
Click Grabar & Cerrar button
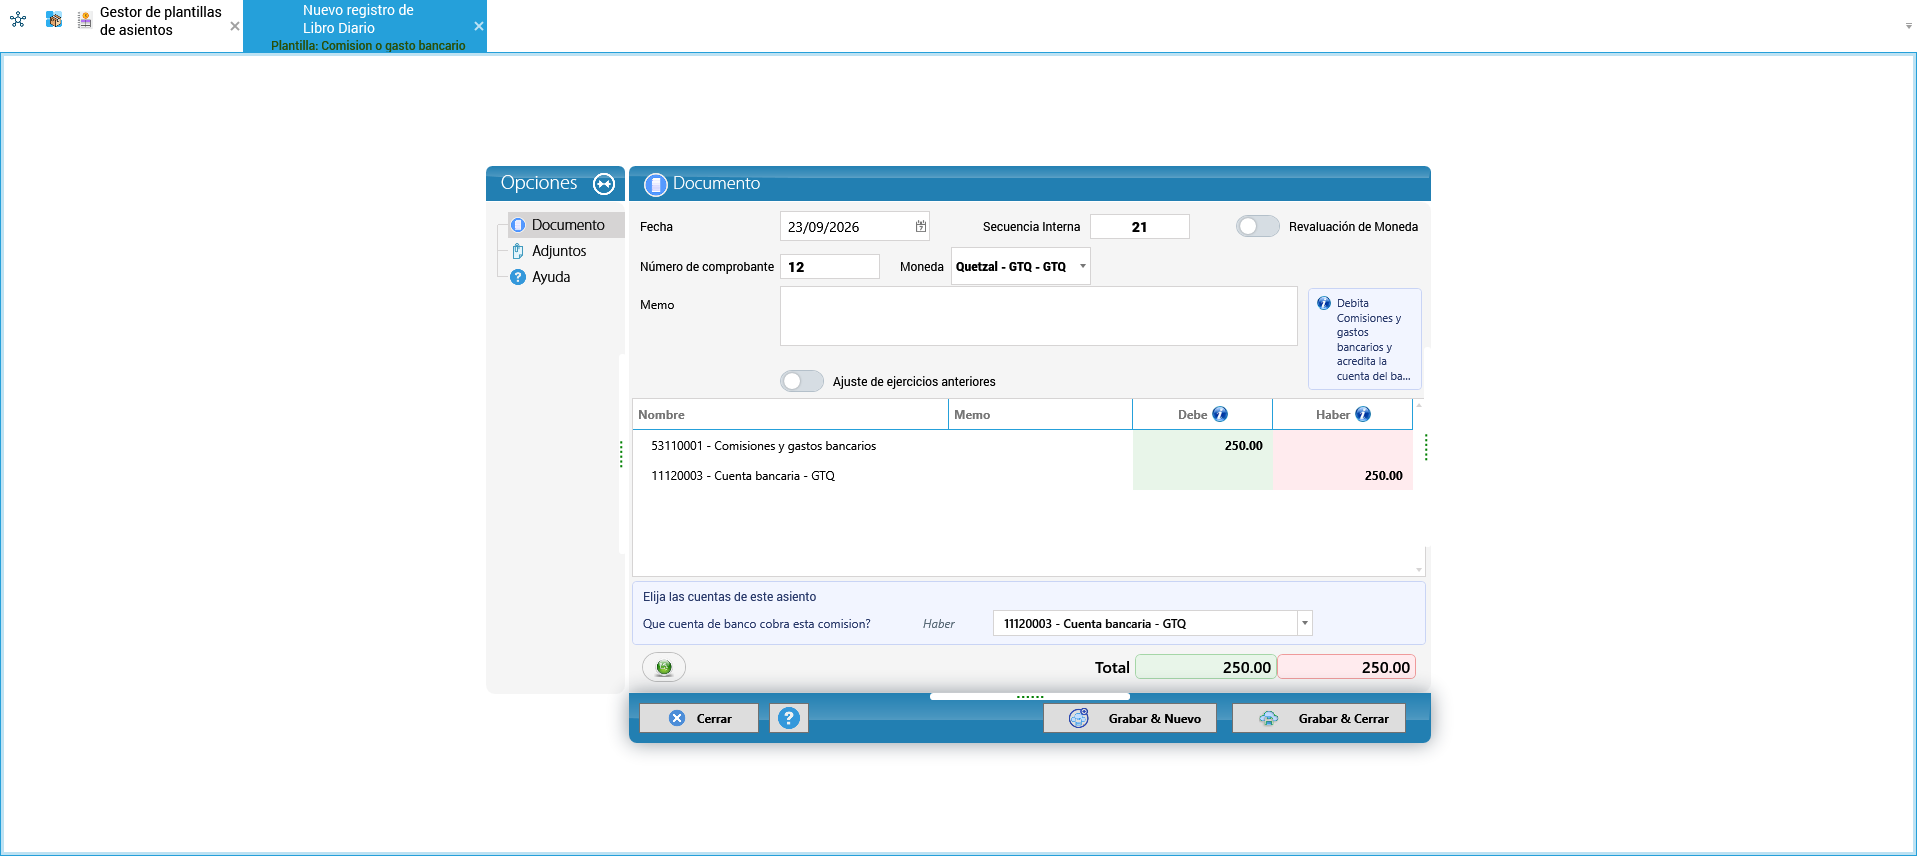pos(1319,718)
